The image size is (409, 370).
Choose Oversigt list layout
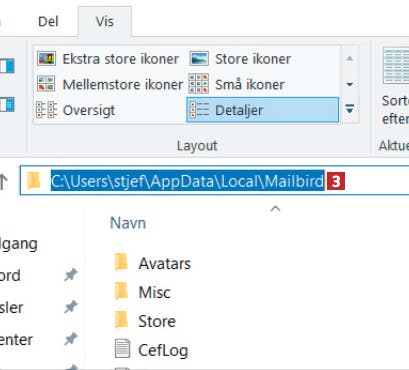coord(76,110)
